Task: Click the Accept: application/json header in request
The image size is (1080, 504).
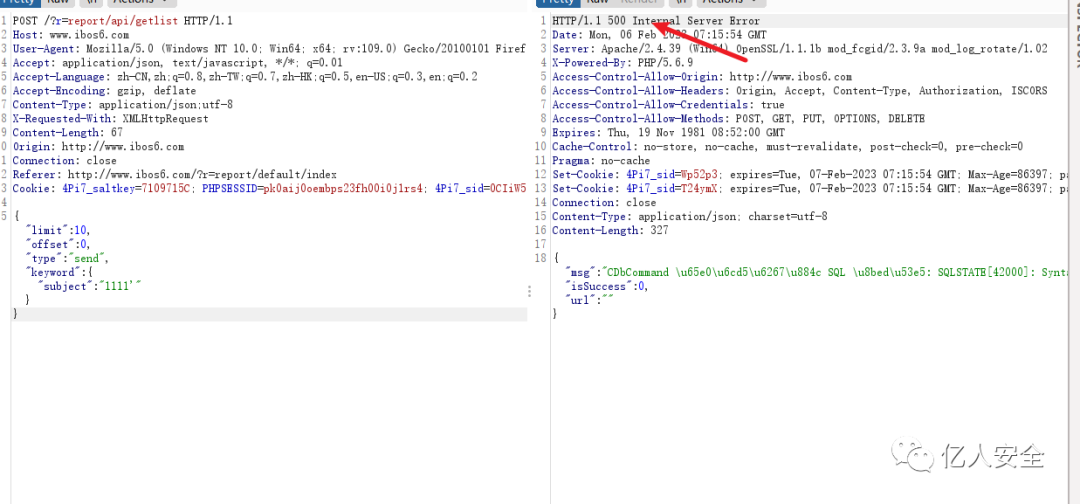Action: pyautogui.click(x=177, y=63)
